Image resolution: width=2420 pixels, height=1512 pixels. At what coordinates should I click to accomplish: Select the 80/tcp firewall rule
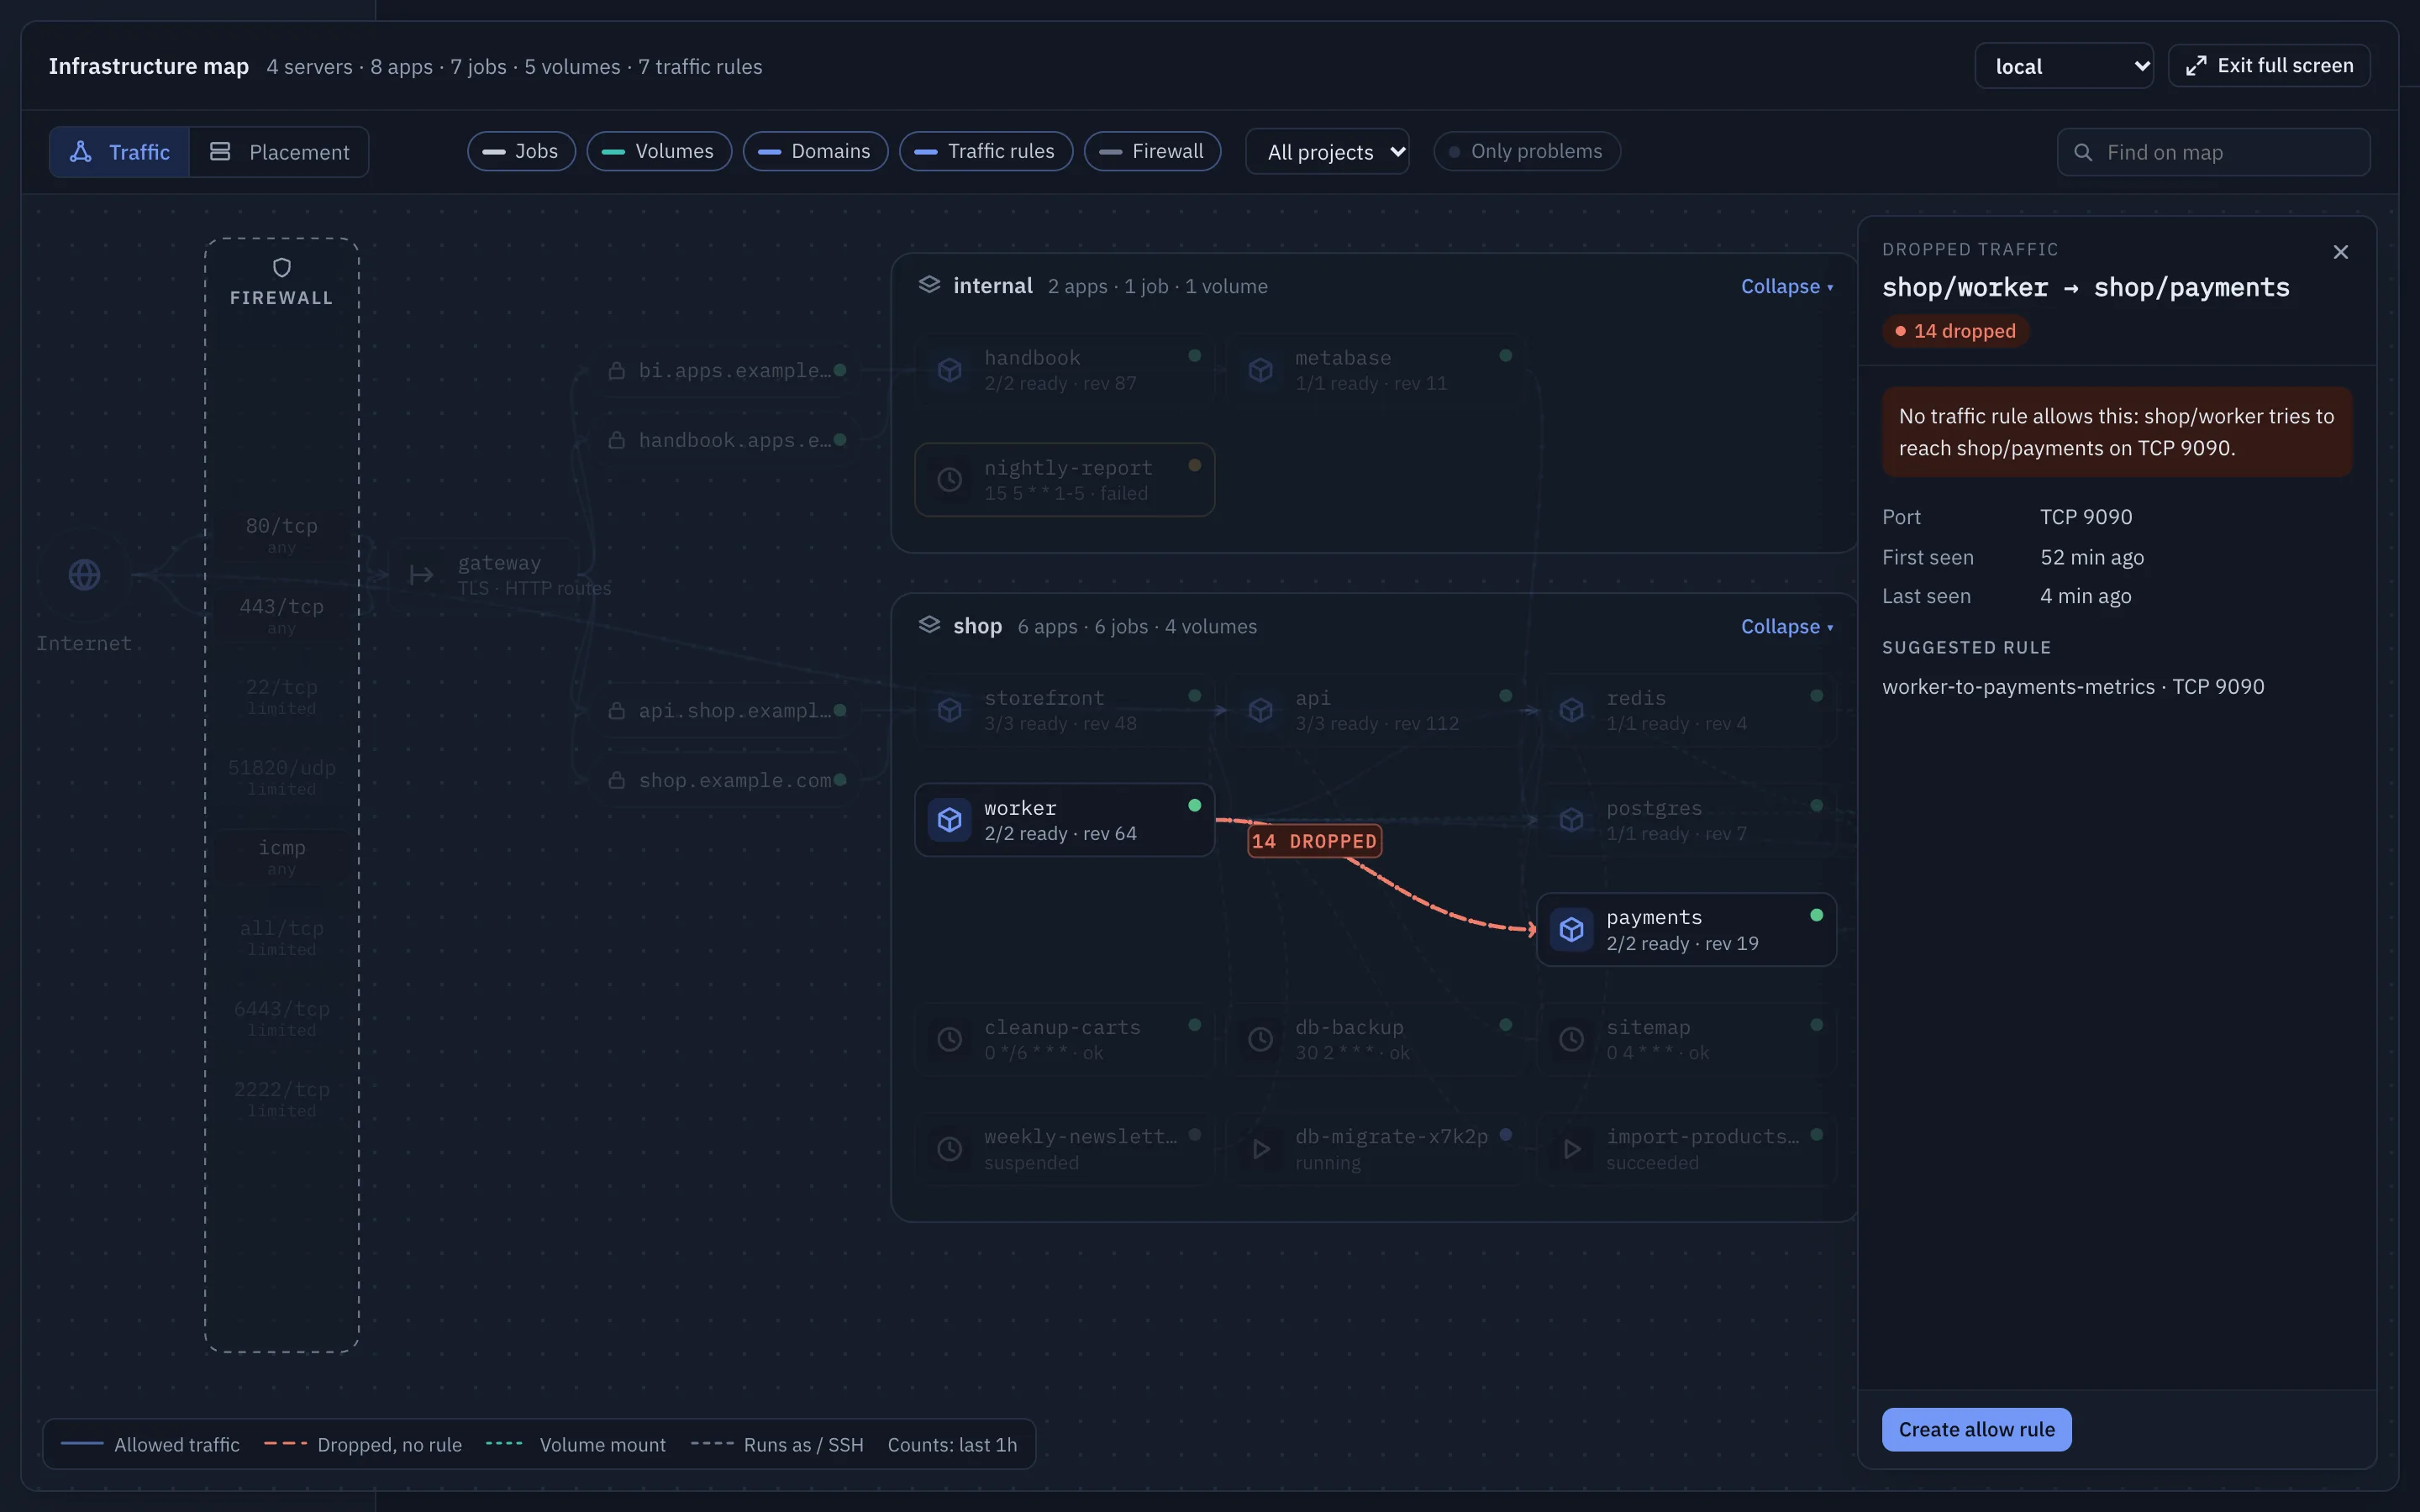(x=282, y=535)
